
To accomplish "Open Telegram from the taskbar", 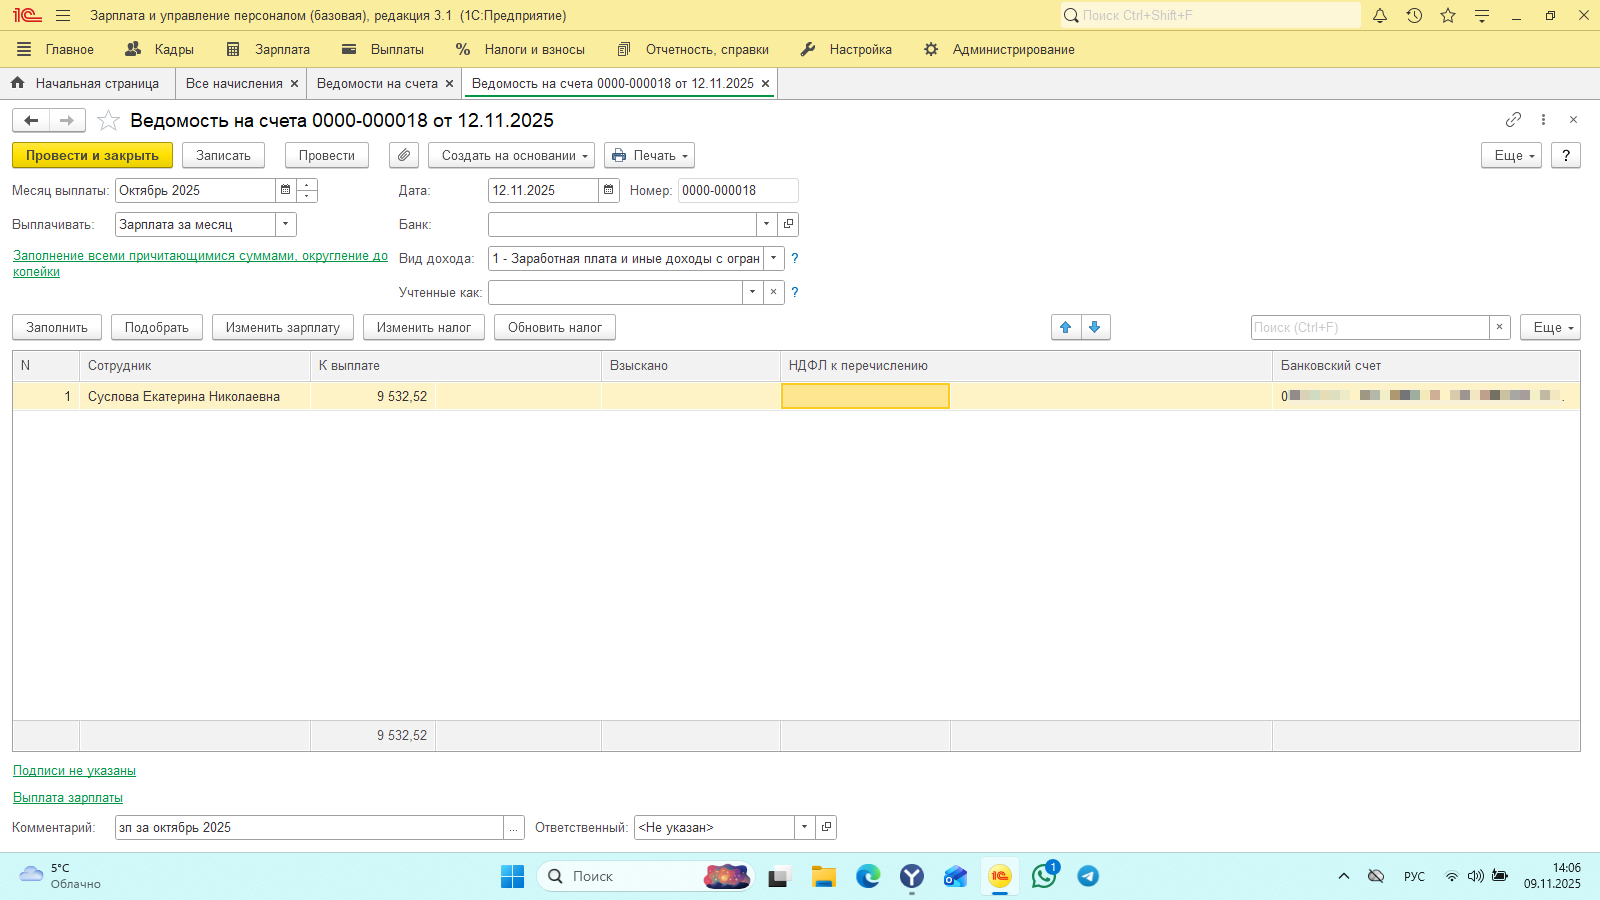I will pos(1088,876).
